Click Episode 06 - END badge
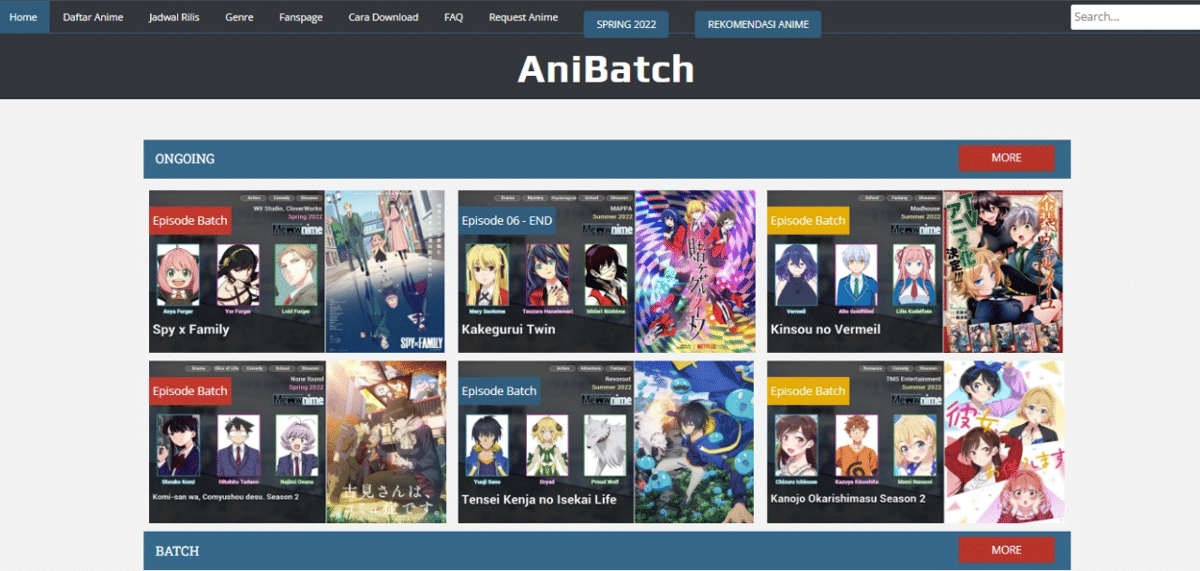This screenshot has width=1200, height=571. [x=509, y=221]
